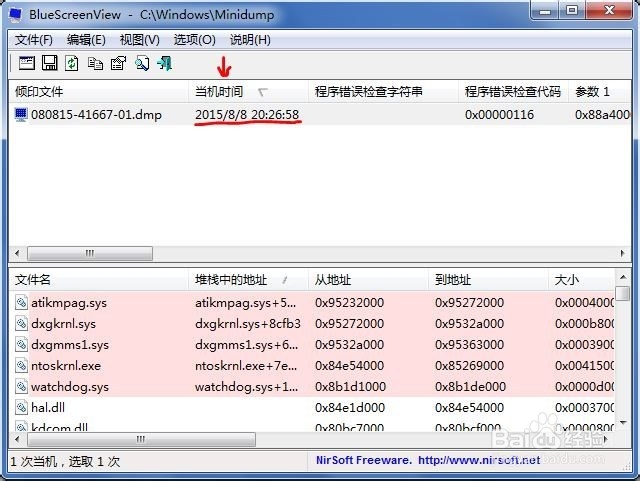Select the dxgmms1.sys row name
640x481 pixels.
pyautogui.click(x=70, y=344)
